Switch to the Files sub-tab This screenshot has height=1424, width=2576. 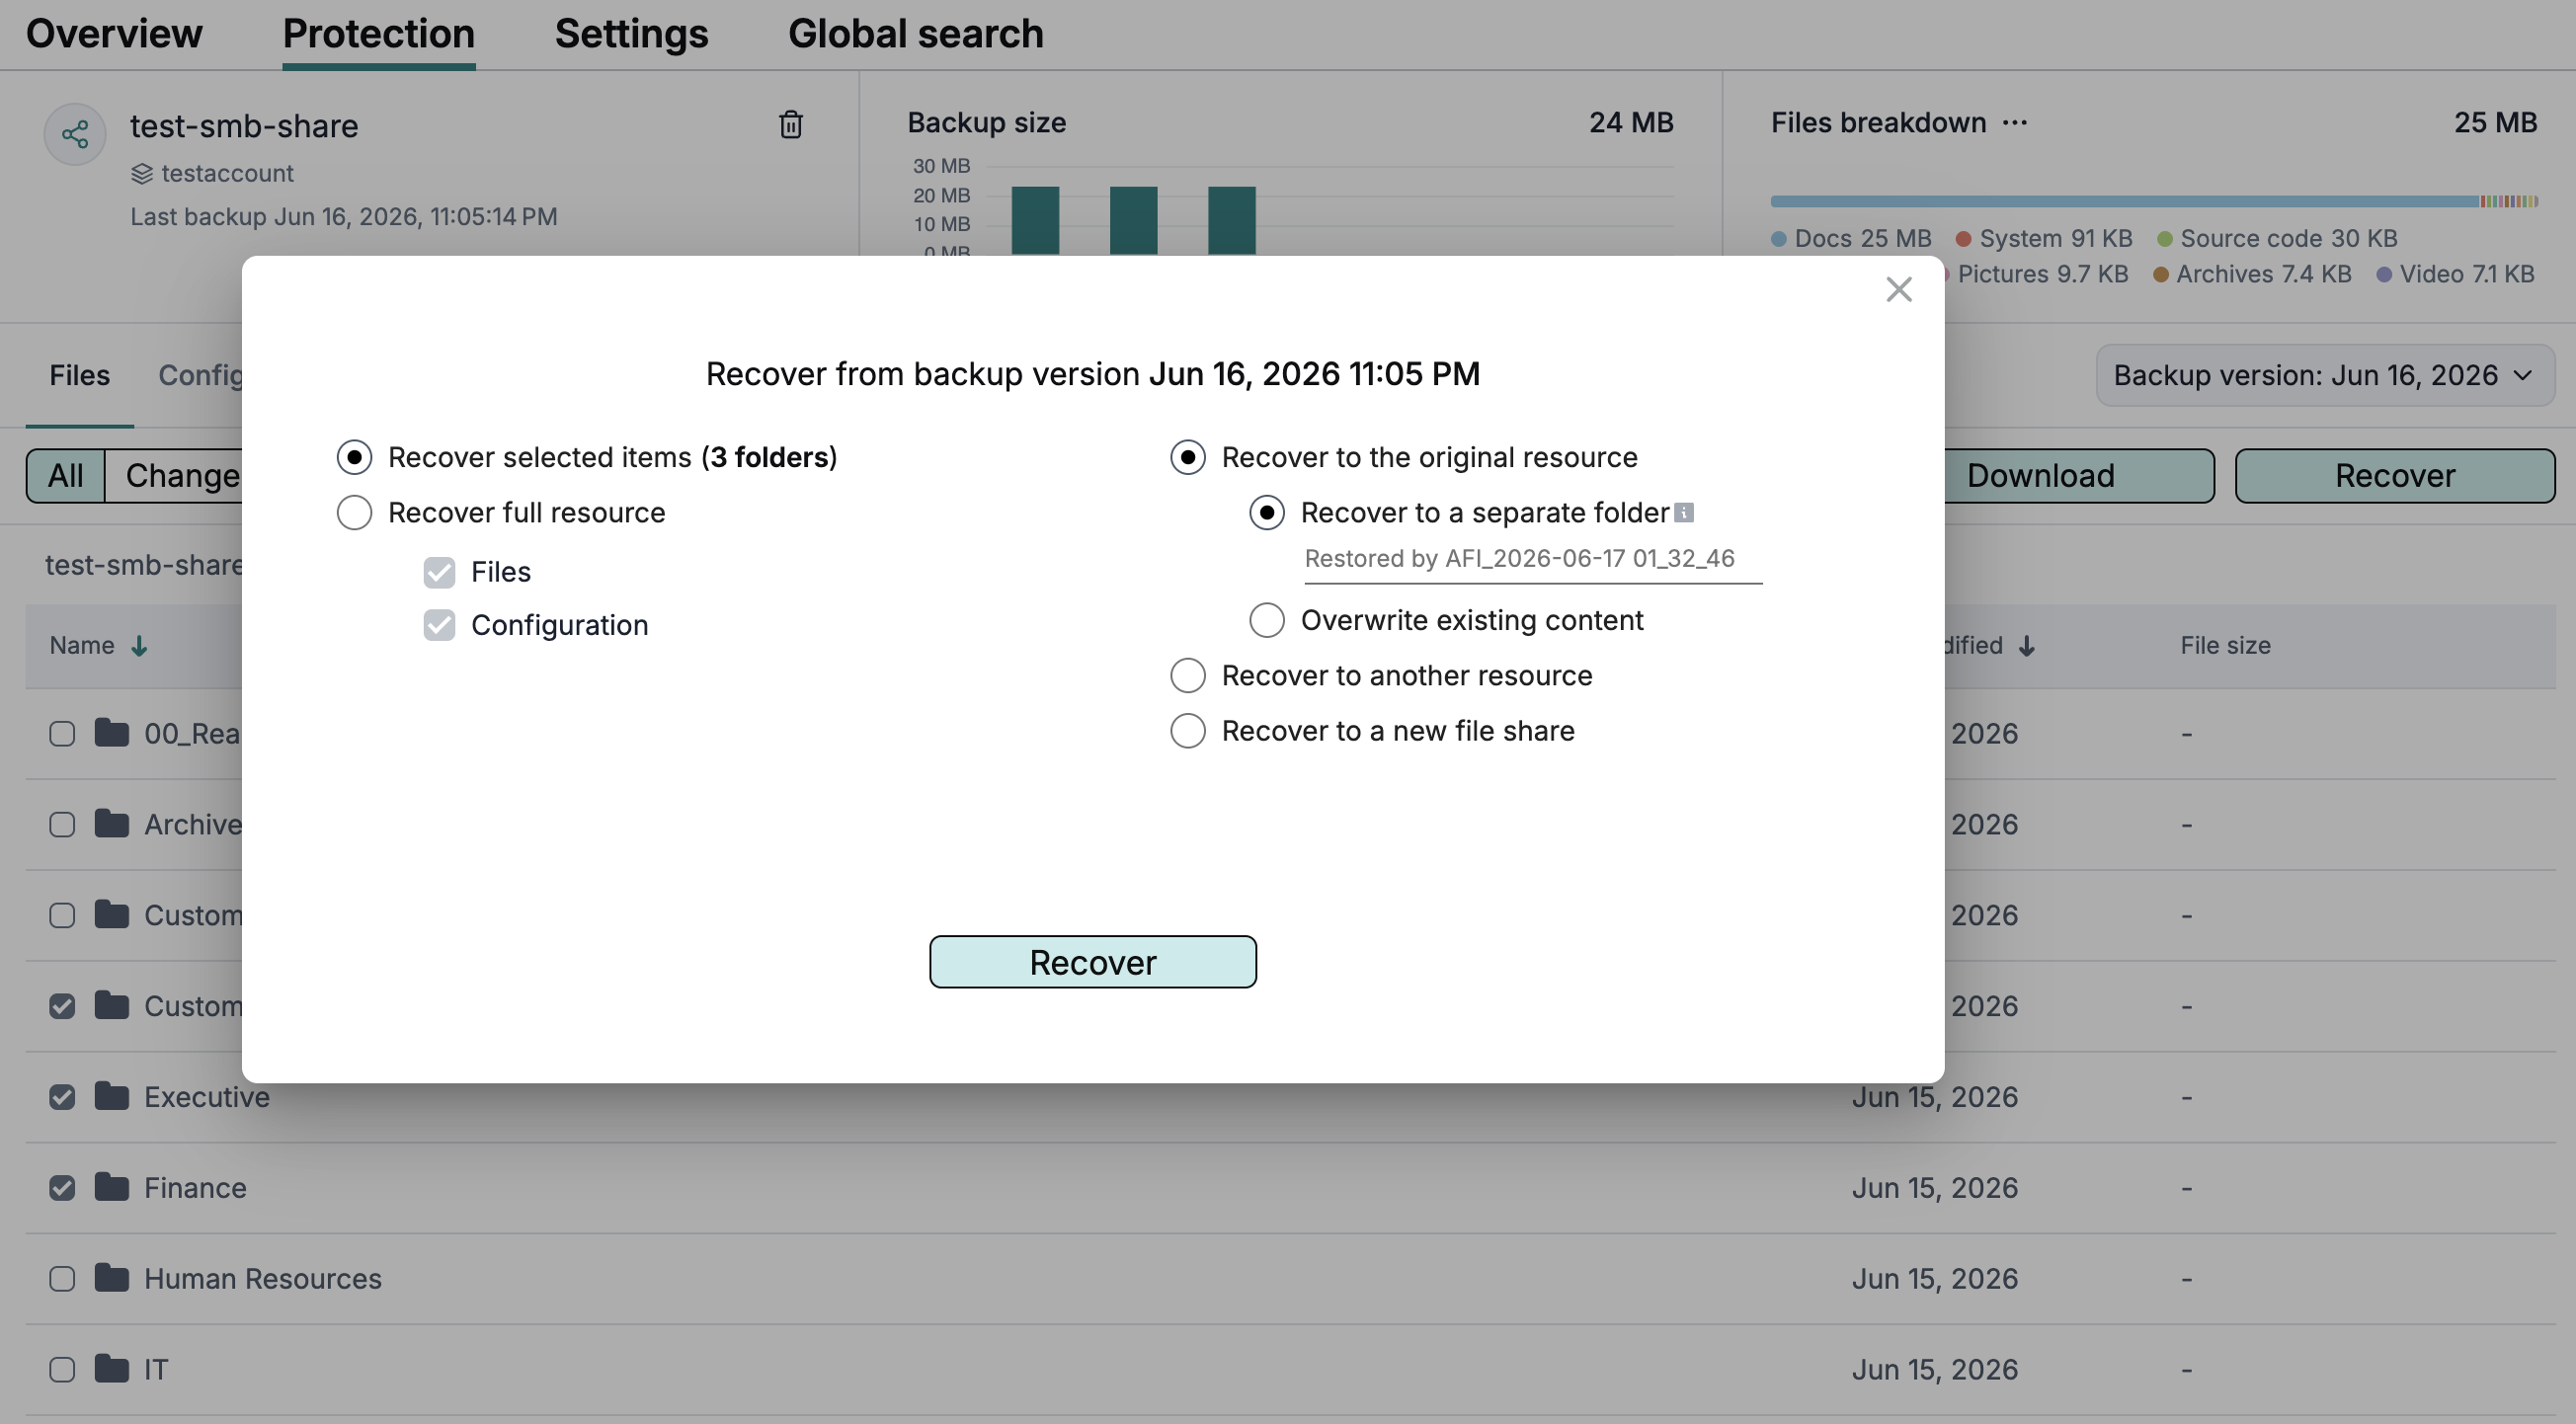tap(80, 375)
